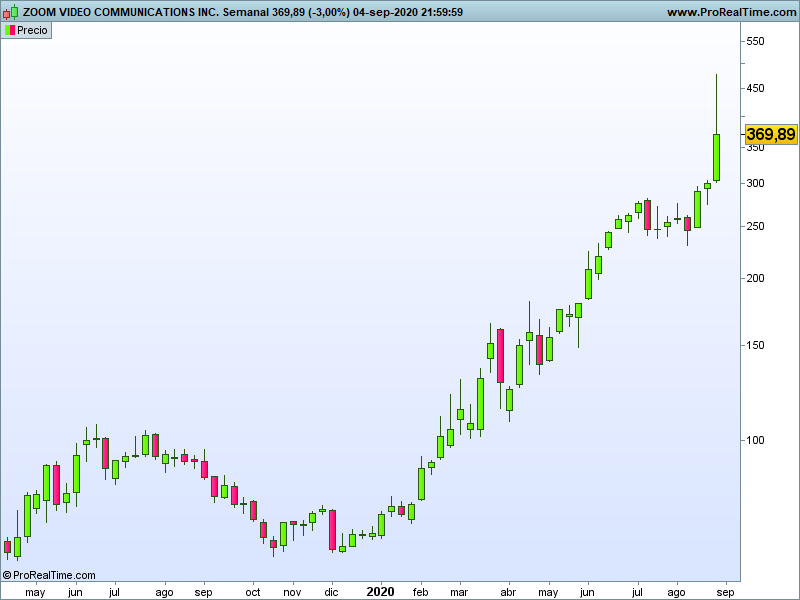The image size is (800, 600).
Task: Click the 450 price axis label
Action: tap(755, 89)
